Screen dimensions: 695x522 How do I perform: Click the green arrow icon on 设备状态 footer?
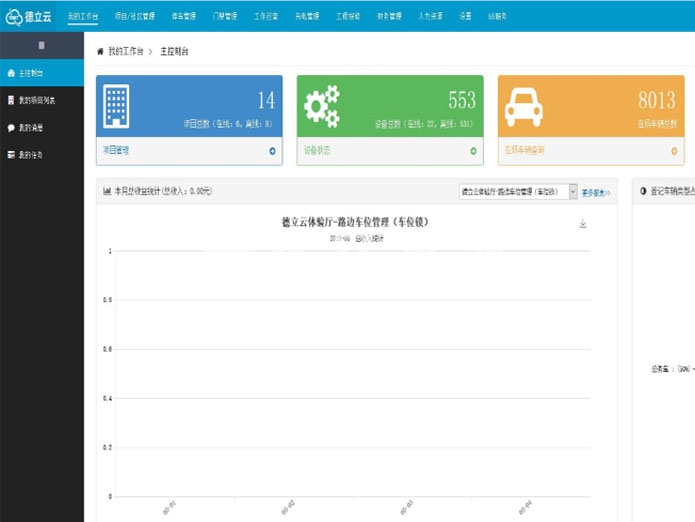[473, 151]
